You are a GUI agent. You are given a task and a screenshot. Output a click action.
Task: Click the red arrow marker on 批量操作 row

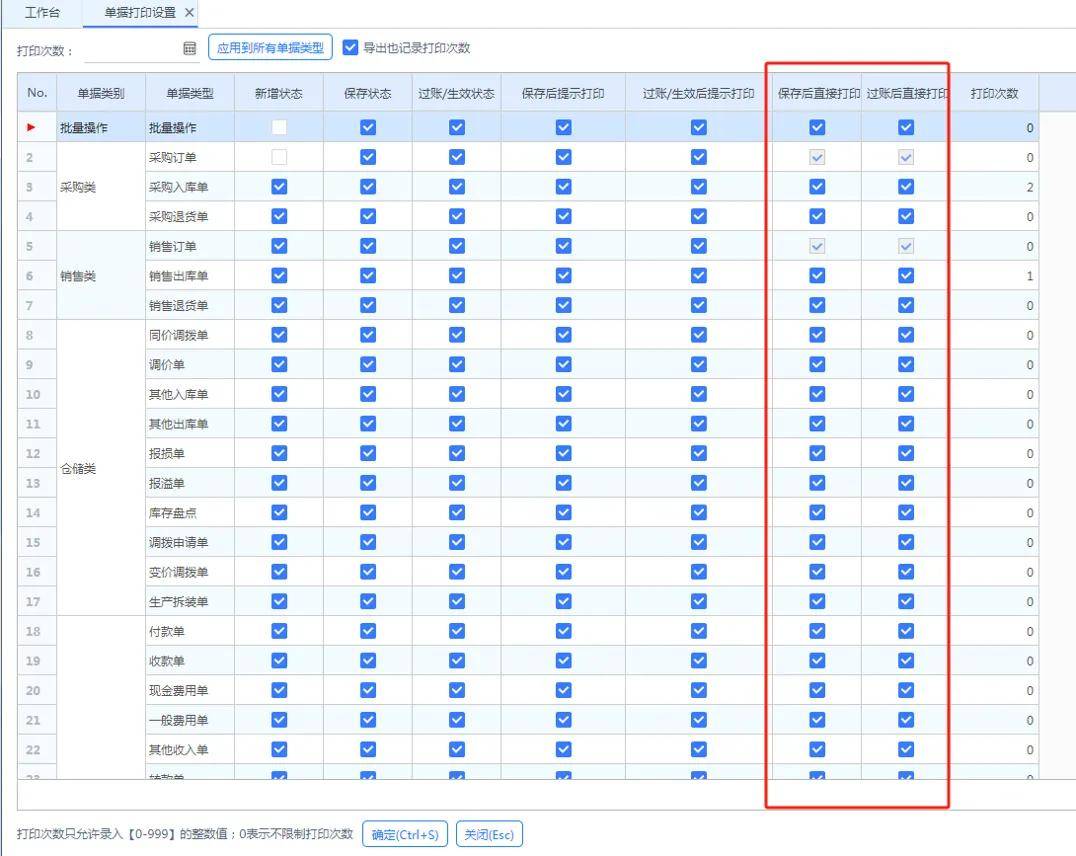pyautogui.click(x=30, y=127)
